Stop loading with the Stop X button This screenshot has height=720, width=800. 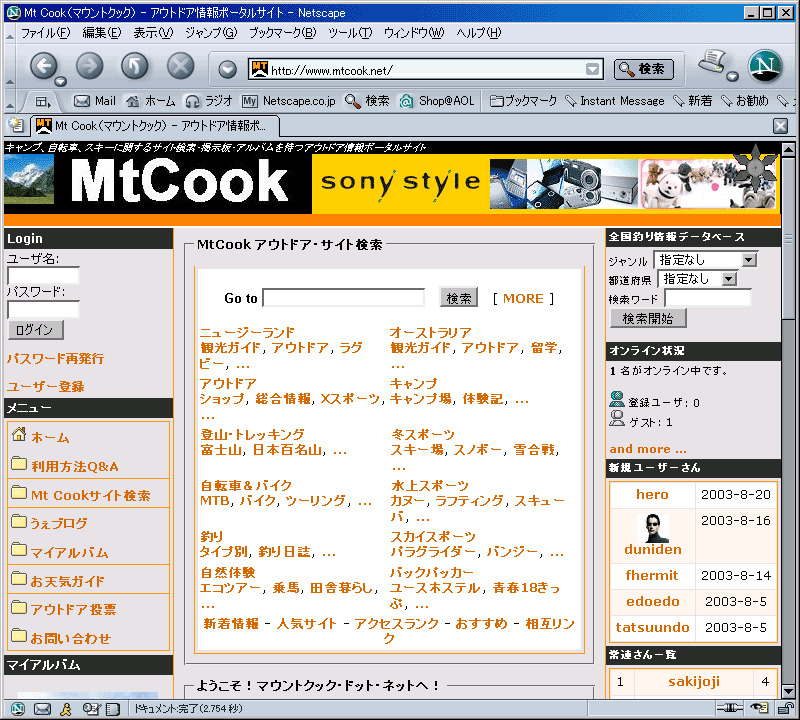181,66
